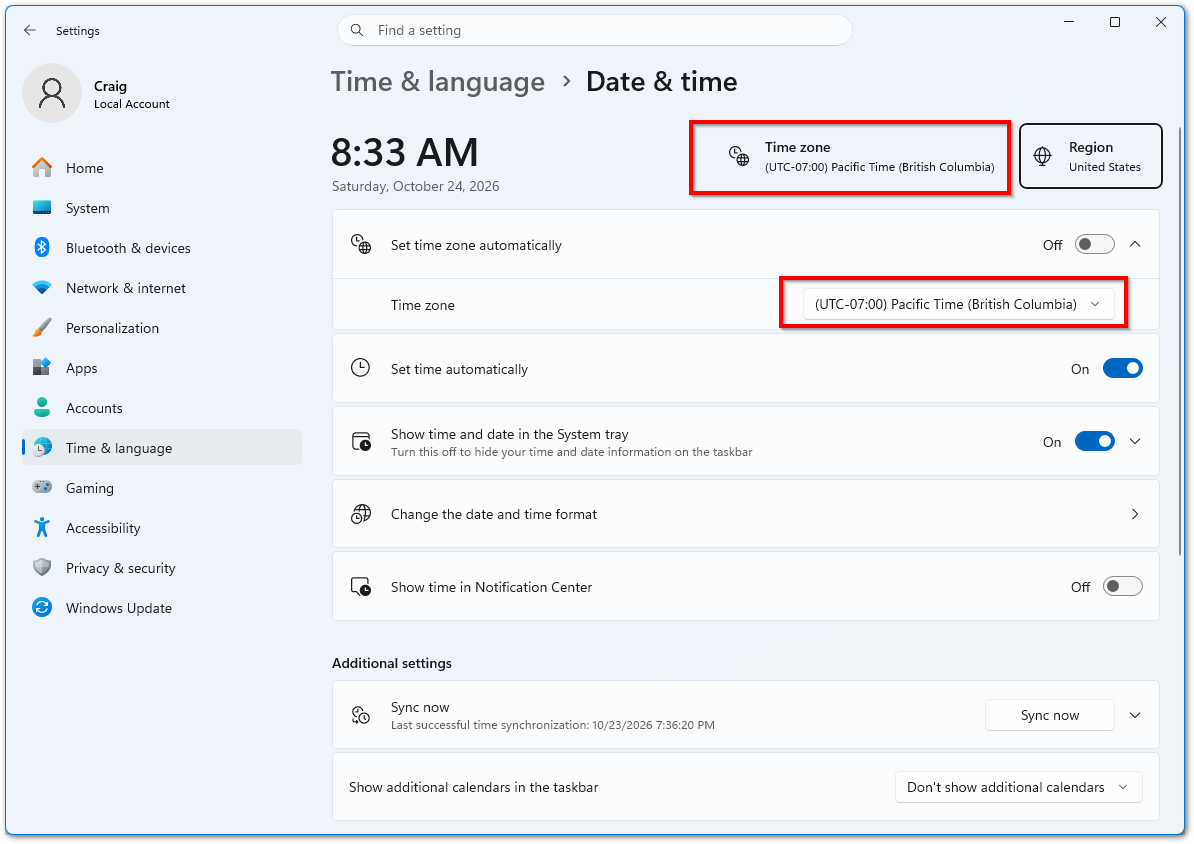
Task: Open the Don't show additional calendars dropdown
Action: coord(1018,787)
